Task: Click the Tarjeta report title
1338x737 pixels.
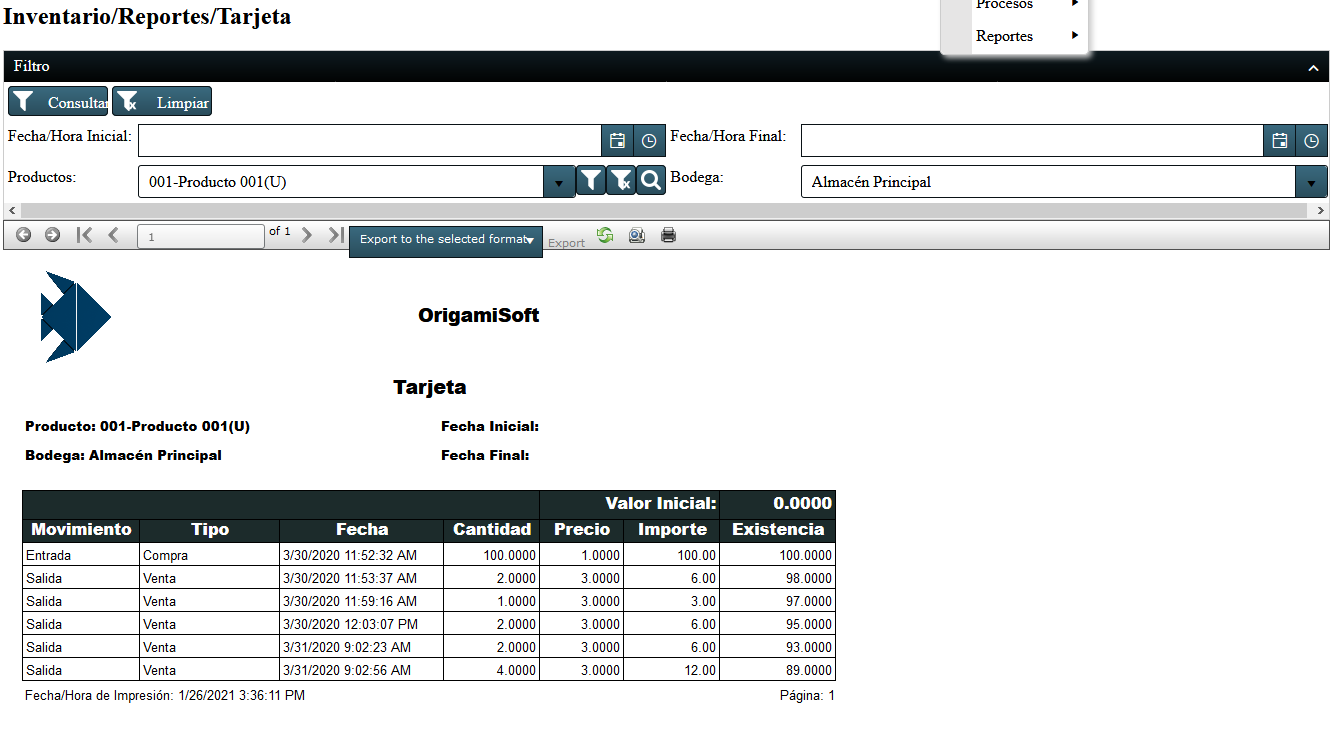Action: [x=430, y=387]
